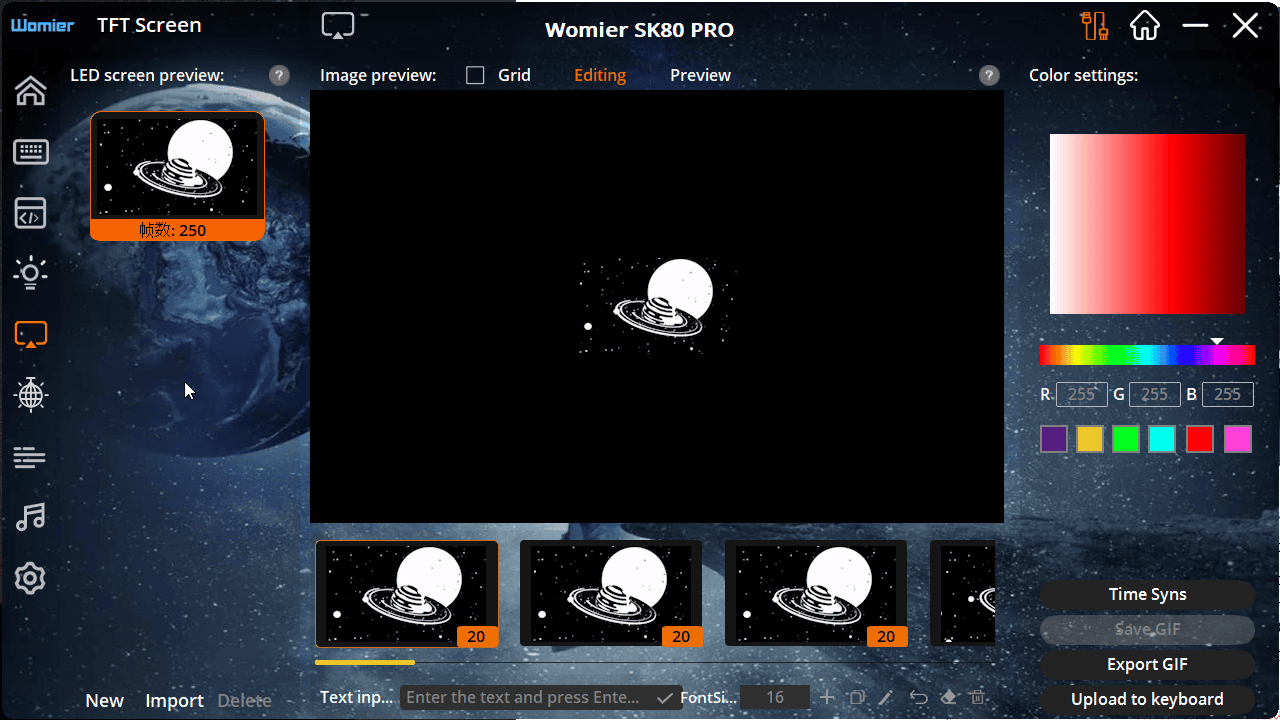Image resolution: width=1280 pixels, height=720 pixels.
Task: Select the second frame thumbnail
Action: coord(611,594)
